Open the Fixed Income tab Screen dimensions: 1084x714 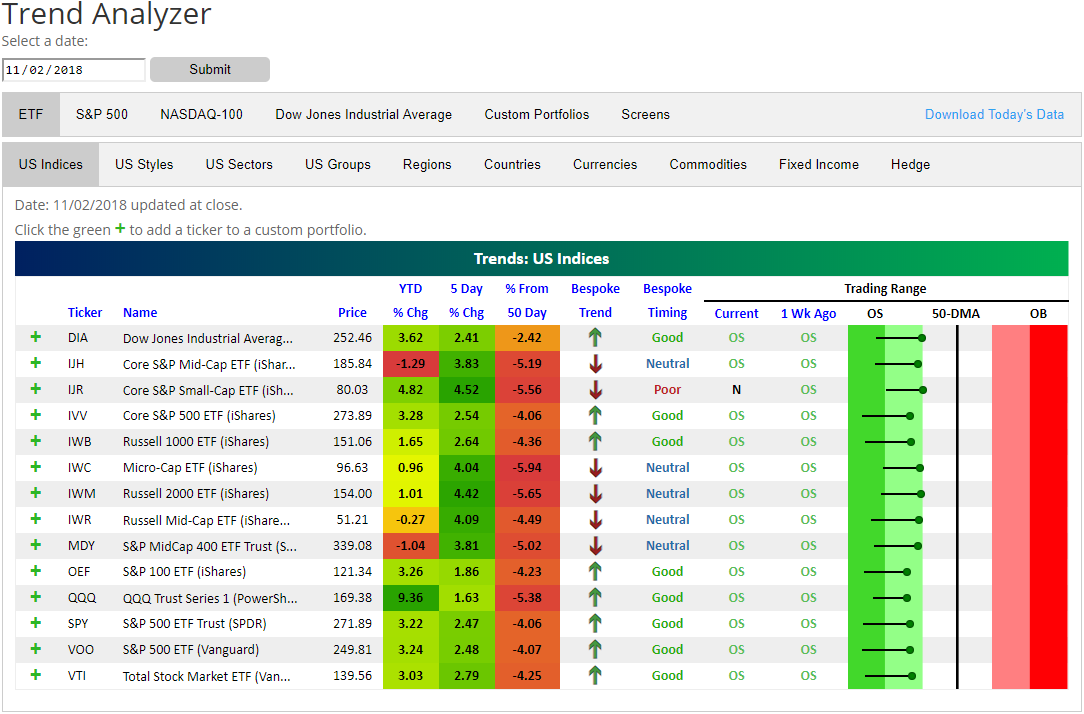(818, 164)
